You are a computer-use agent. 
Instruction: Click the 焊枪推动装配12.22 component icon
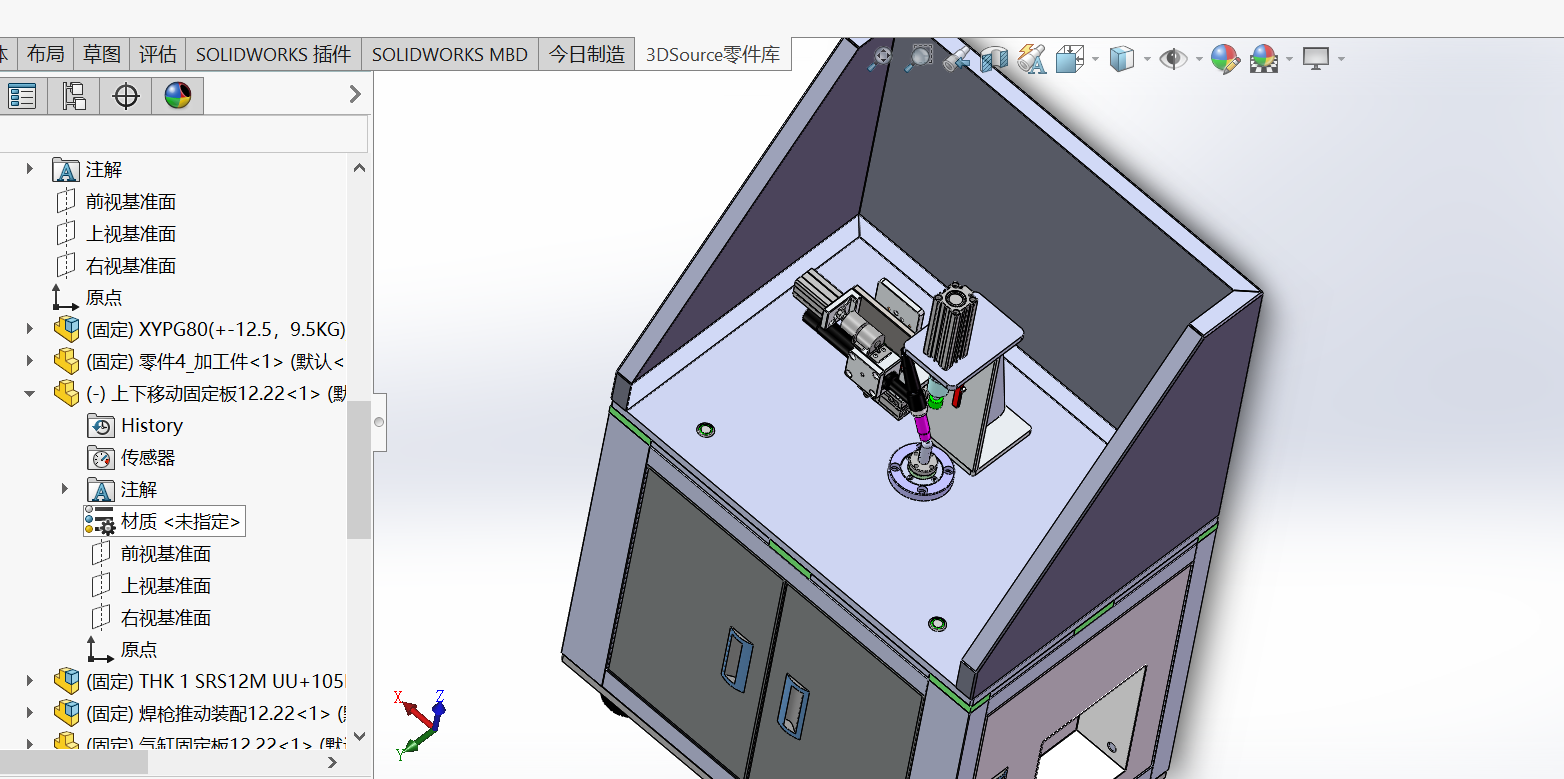click(66, 713)
